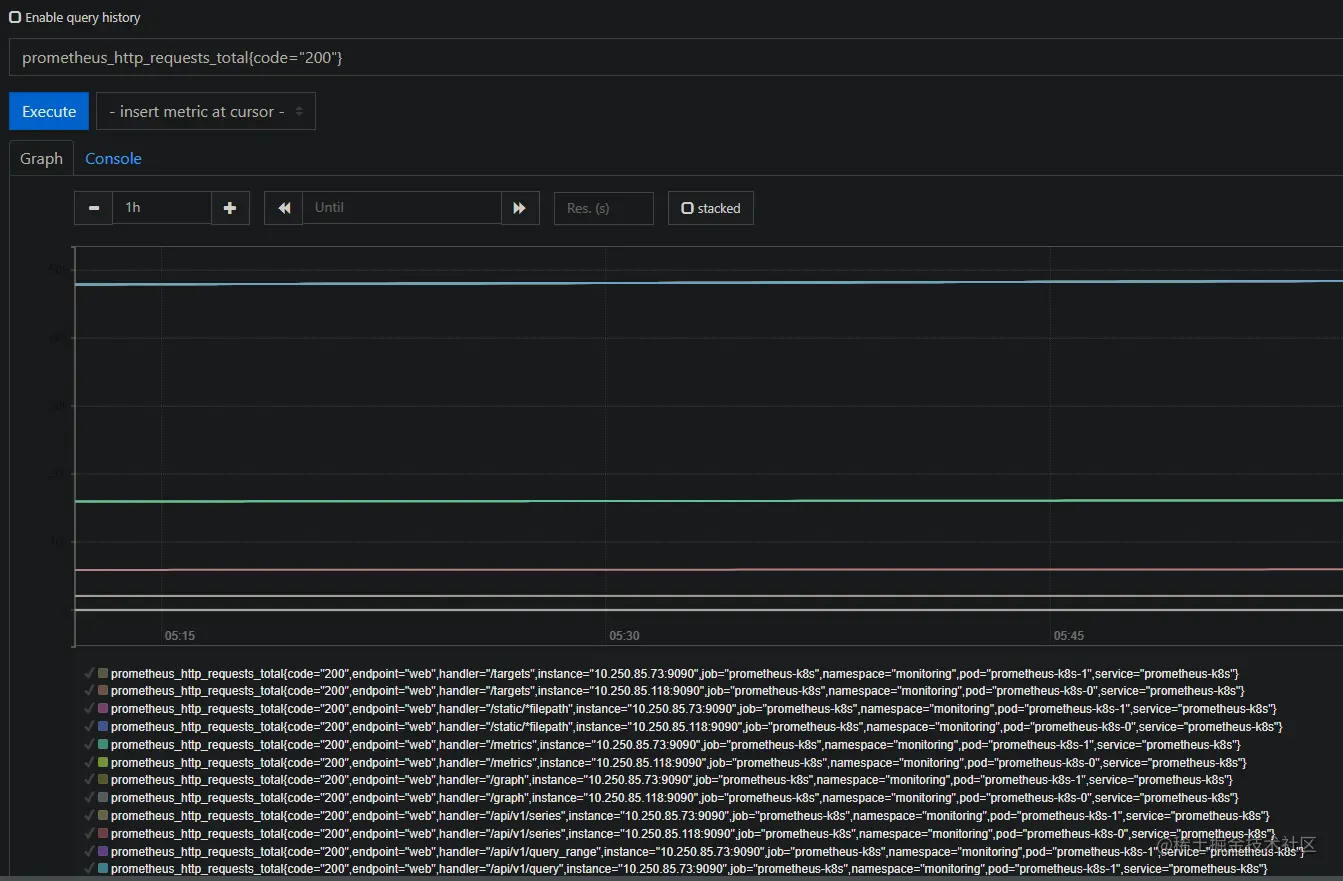Select legend text handler="/api/v1/series" instance 10.250.85.73:9090

(690, 816)
